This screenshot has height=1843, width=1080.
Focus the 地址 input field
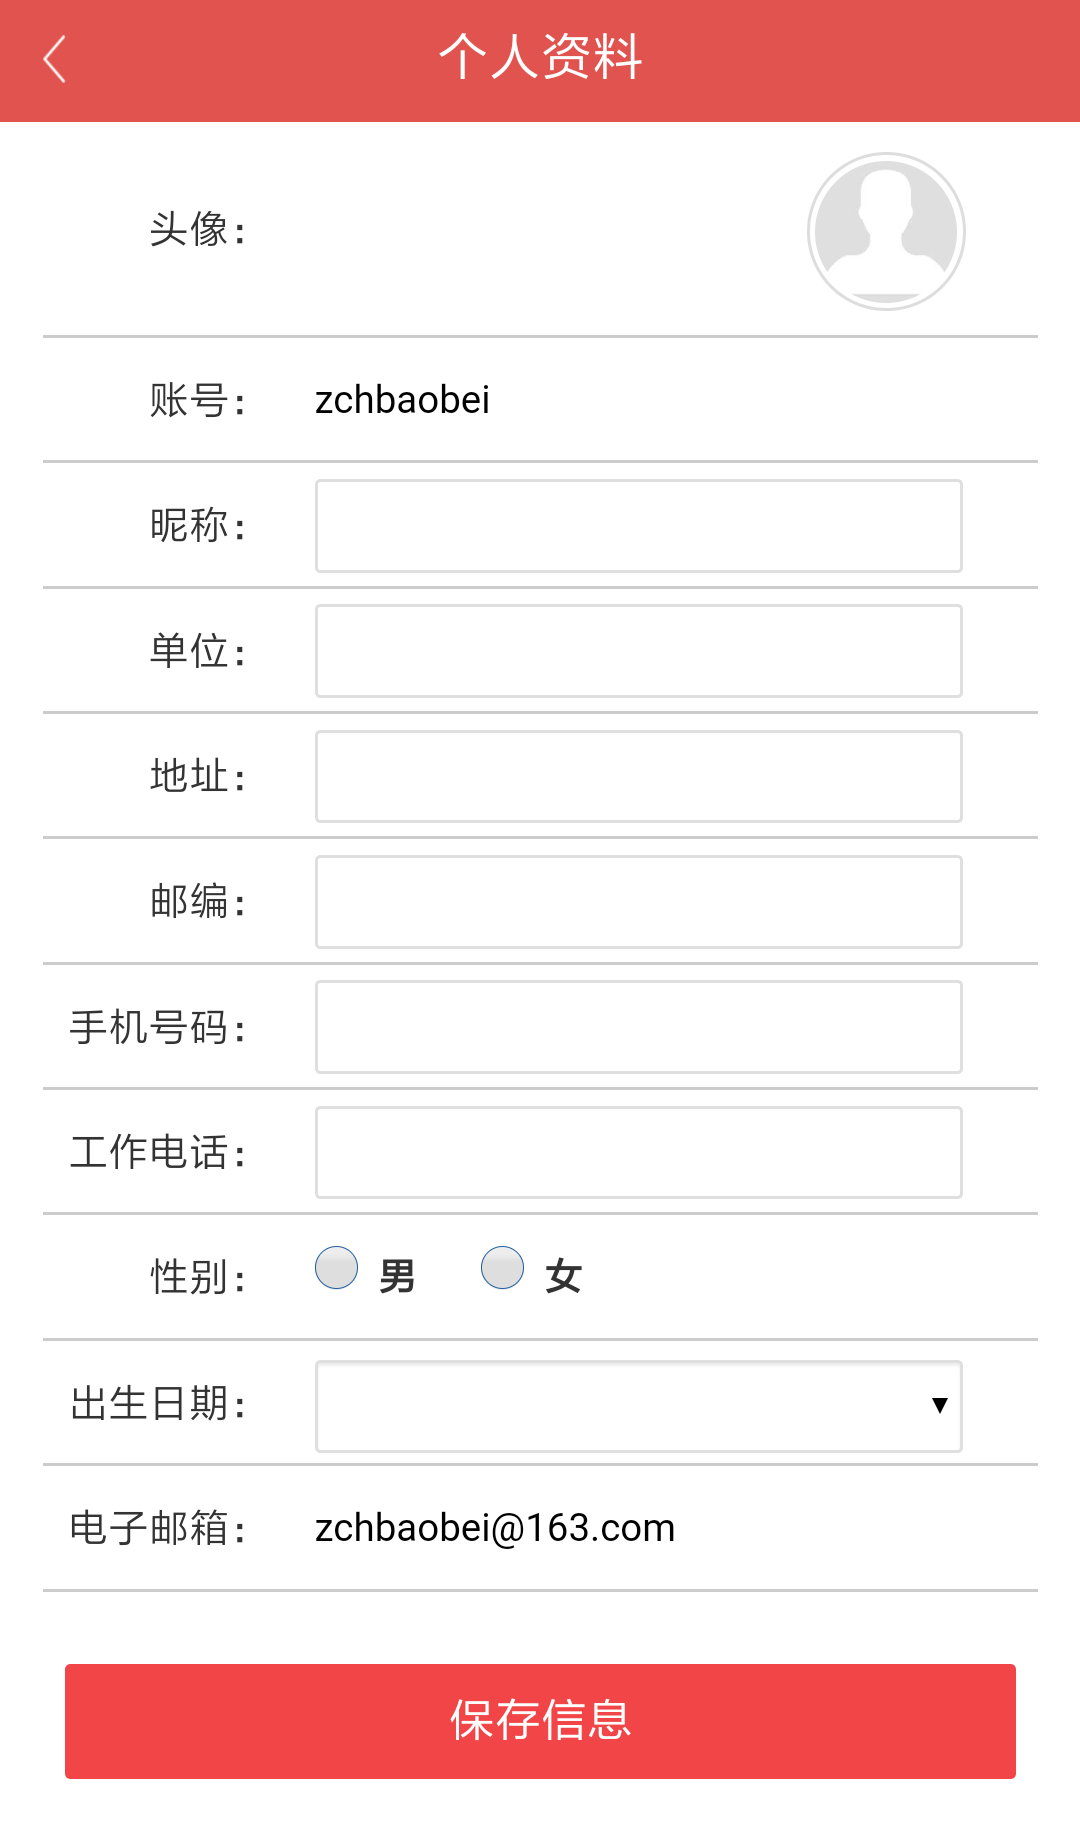tap(639, 777)
